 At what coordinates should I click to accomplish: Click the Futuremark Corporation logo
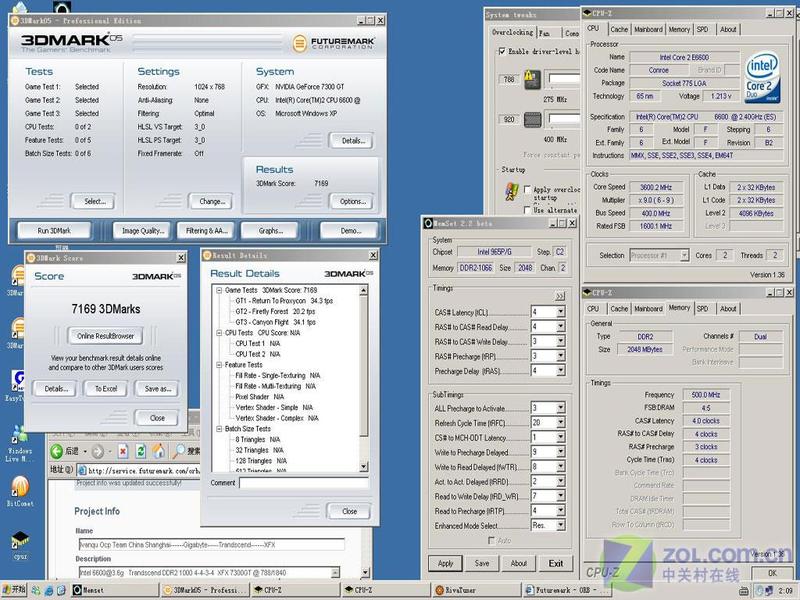(x=334, y=44)
